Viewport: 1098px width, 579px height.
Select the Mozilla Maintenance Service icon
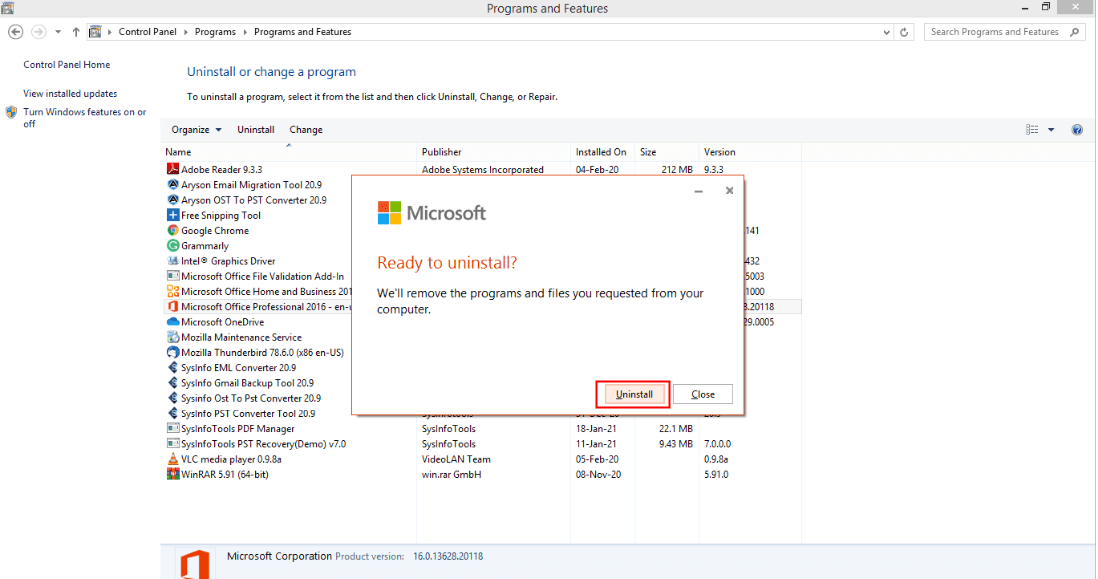[173, 337]
